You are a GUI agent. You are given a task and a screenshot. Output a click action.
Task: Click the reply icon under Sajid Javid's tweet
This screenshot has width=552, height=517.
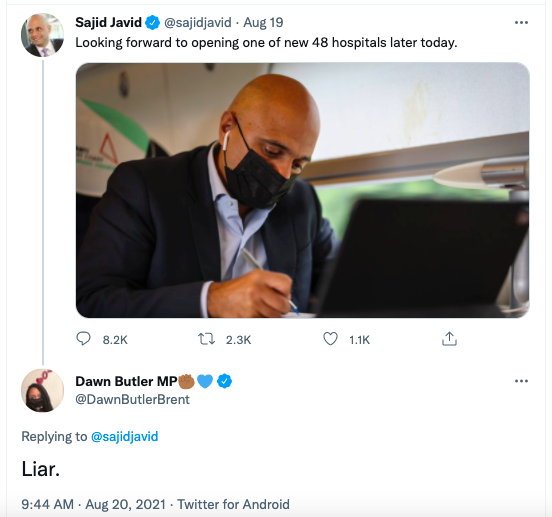83,339
